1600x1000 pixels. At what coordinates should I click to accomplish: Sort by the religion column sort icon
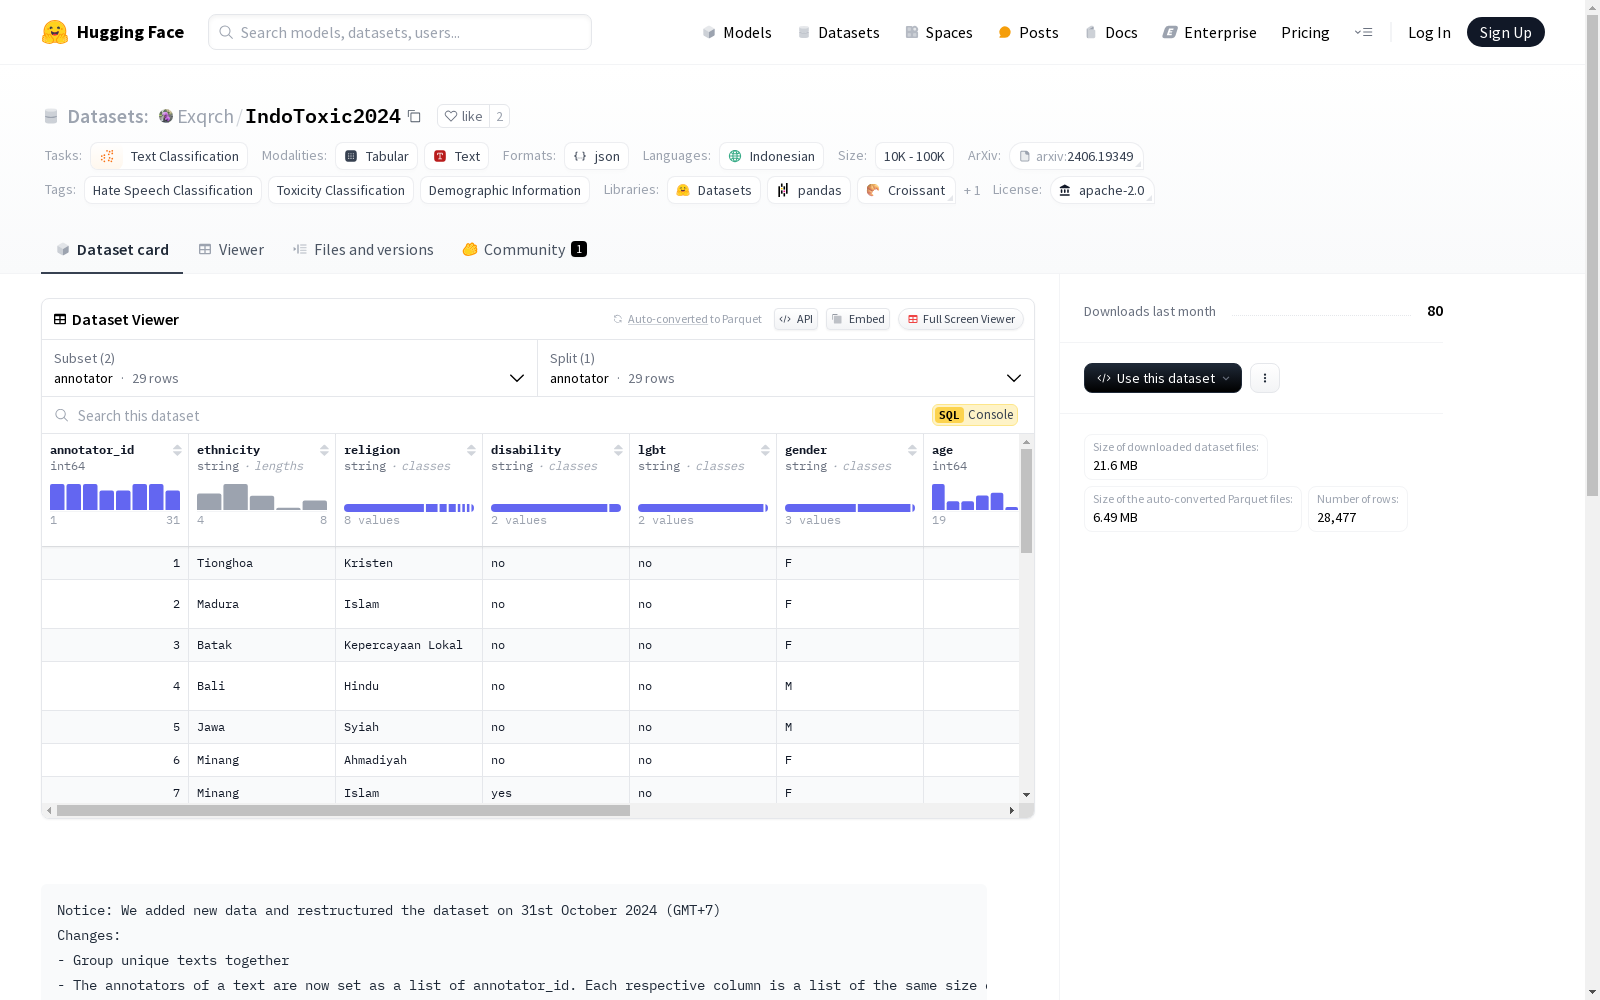(x=471, y=450)
